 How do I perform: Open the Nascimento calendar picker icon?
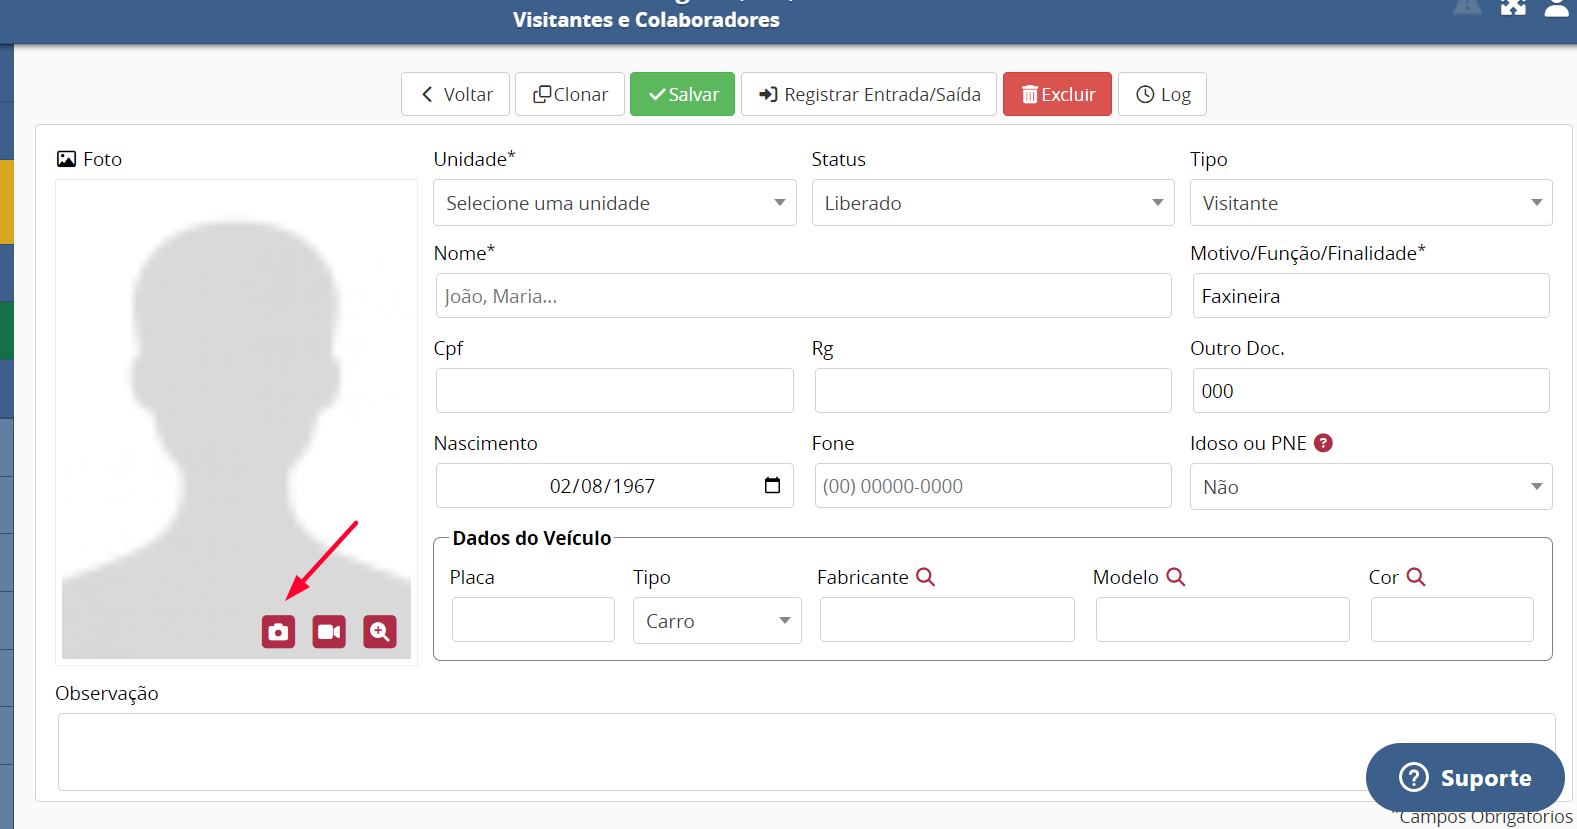[772, 486]
